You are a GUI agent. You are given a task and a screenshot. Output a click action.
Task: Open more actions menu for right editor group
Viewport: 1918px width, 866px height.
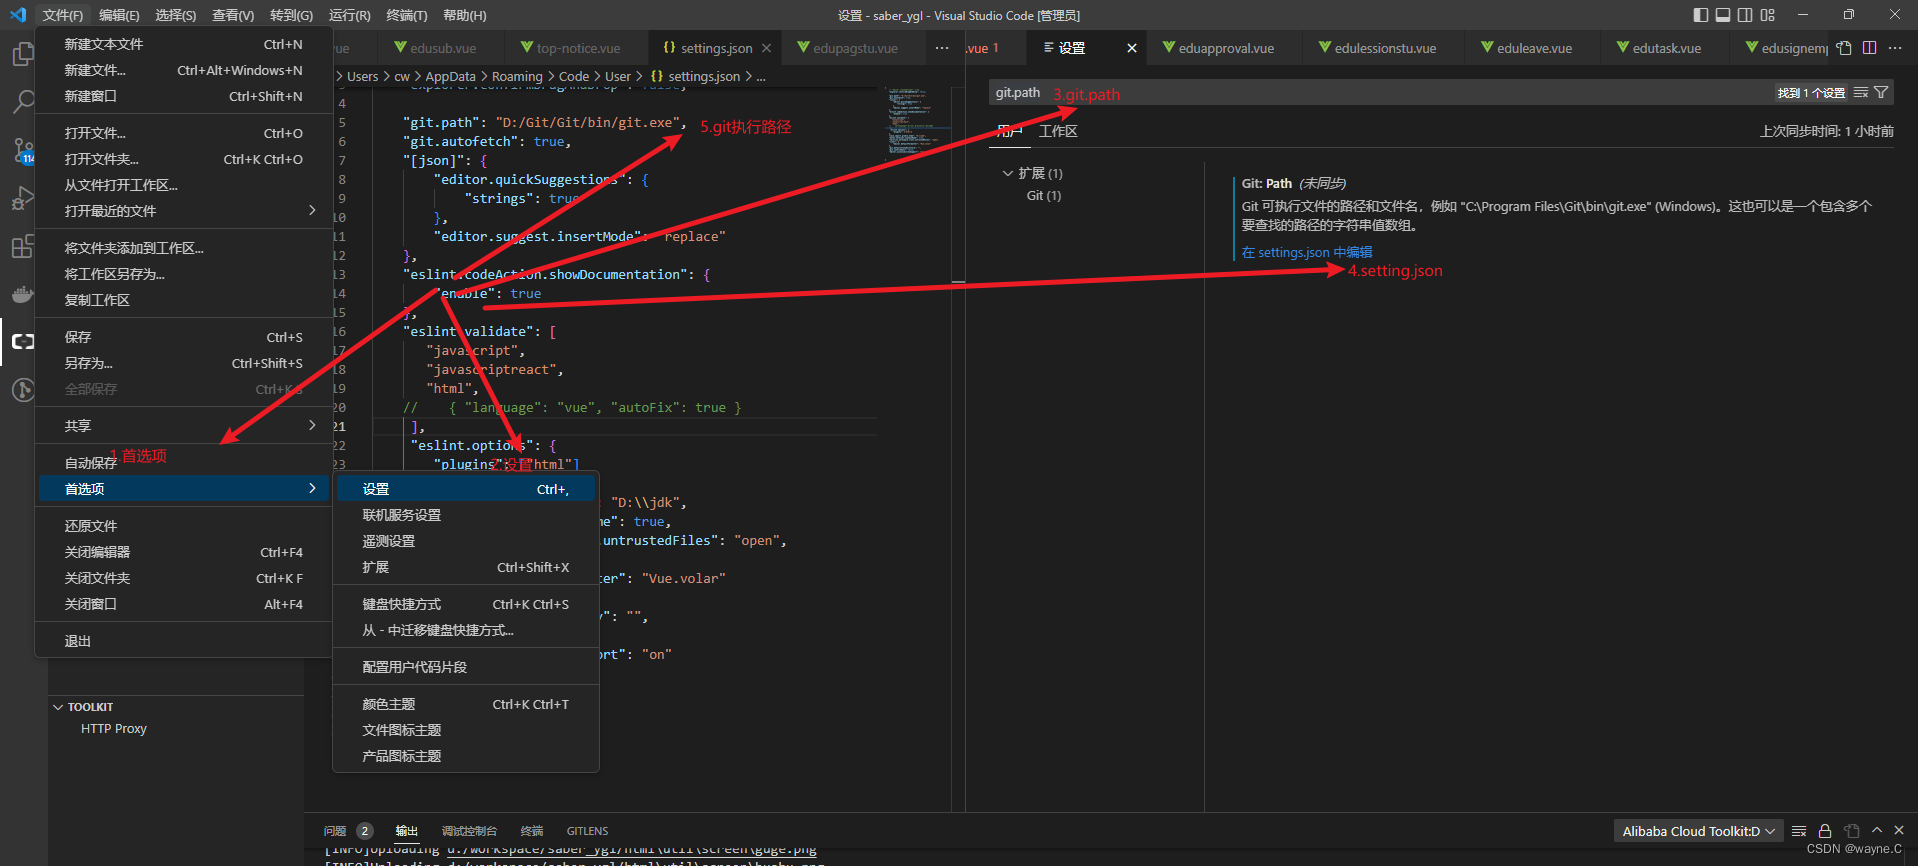(x=1895, y=48)
